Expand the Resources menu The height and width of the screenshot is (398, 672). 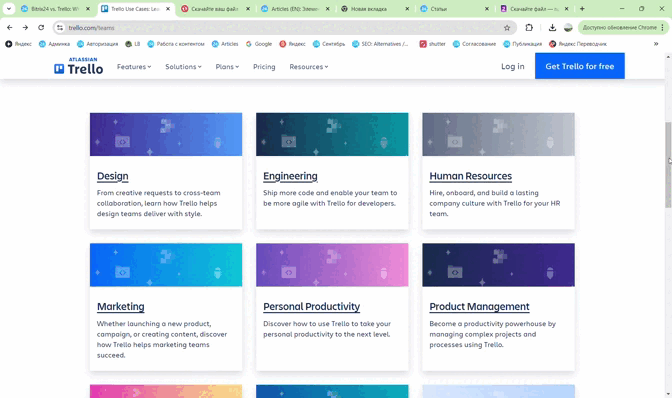(309, 67)
